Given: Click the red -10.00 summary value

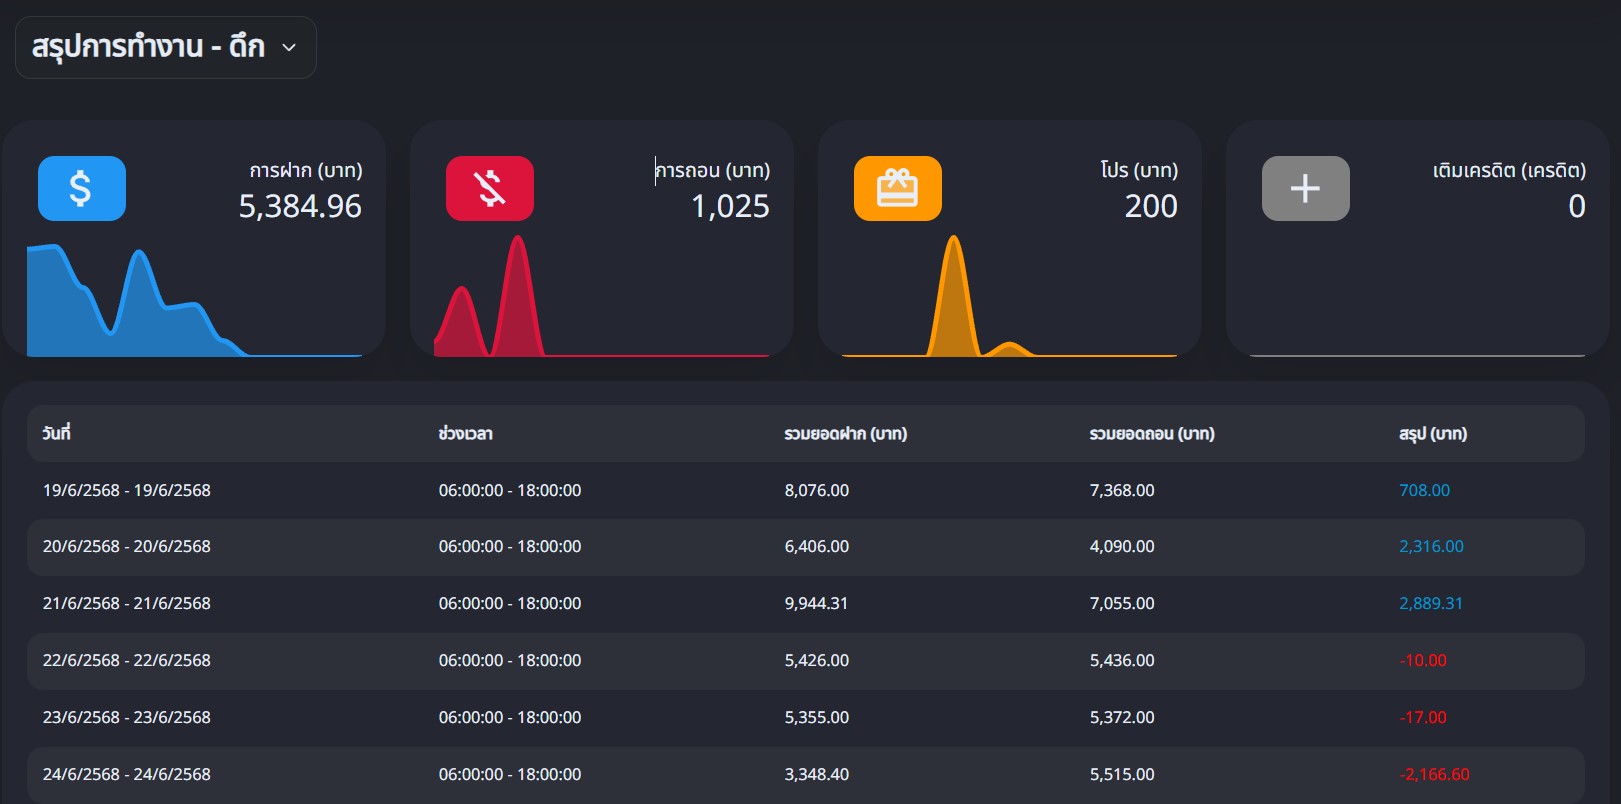Looking at the screenshot, I should (1423, 660).
